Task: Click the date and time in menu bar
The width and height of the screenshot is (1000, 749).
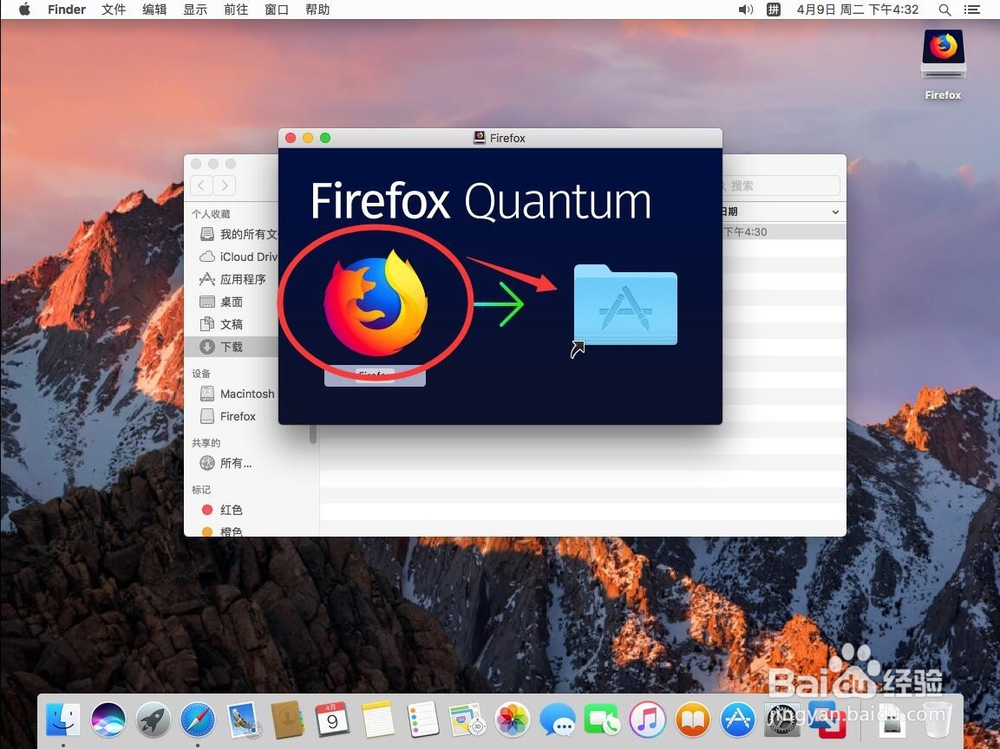Action: 858,10
